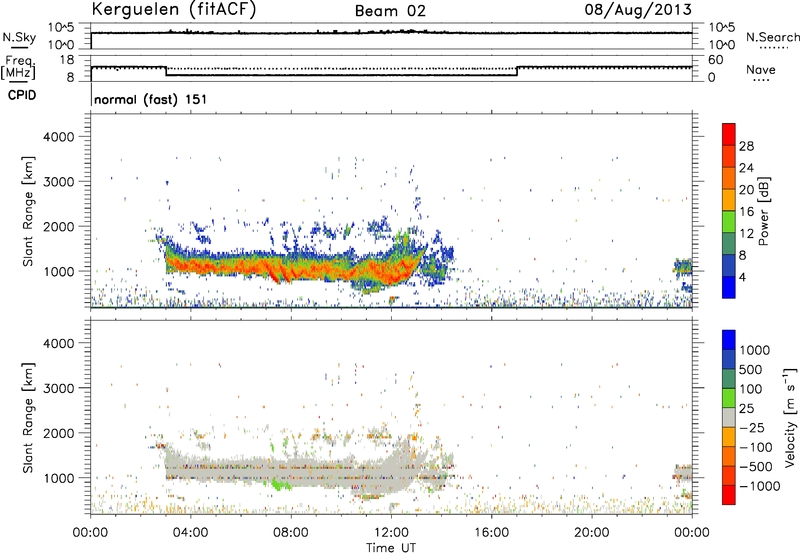Click the dark blue bottom segment of Power colorbar
This screenshot has height=554, width=800.
point(729,287)
